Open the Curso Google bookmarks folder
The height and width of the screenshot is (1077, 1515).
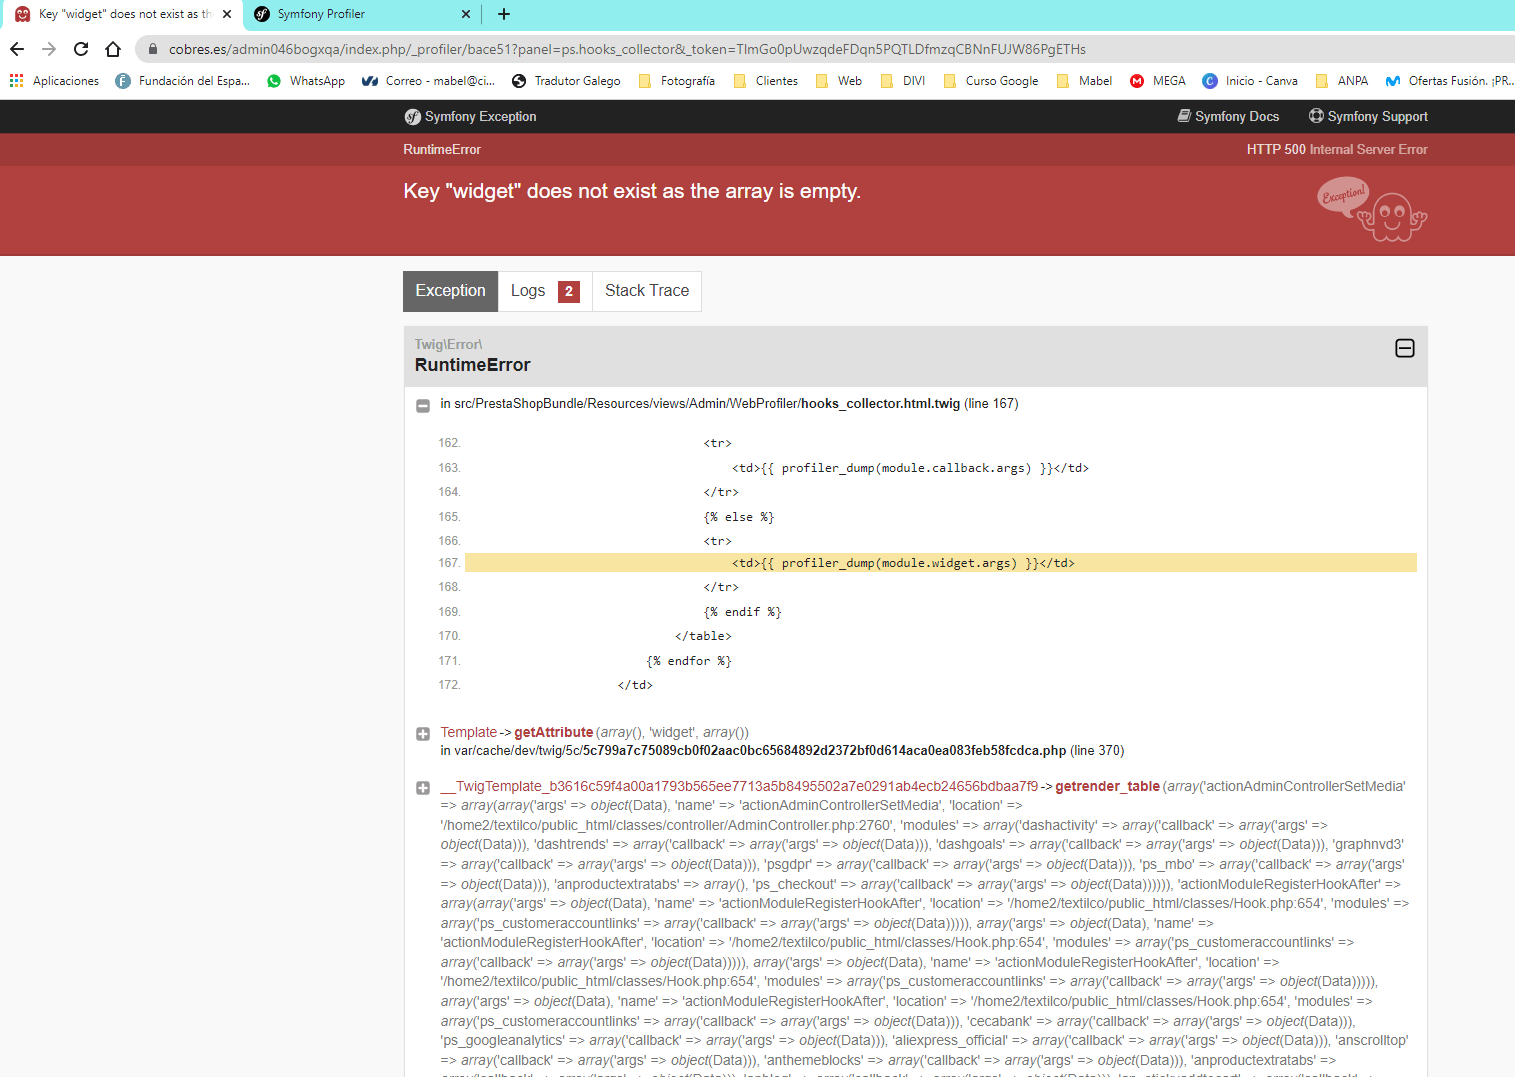click(990, 81)
